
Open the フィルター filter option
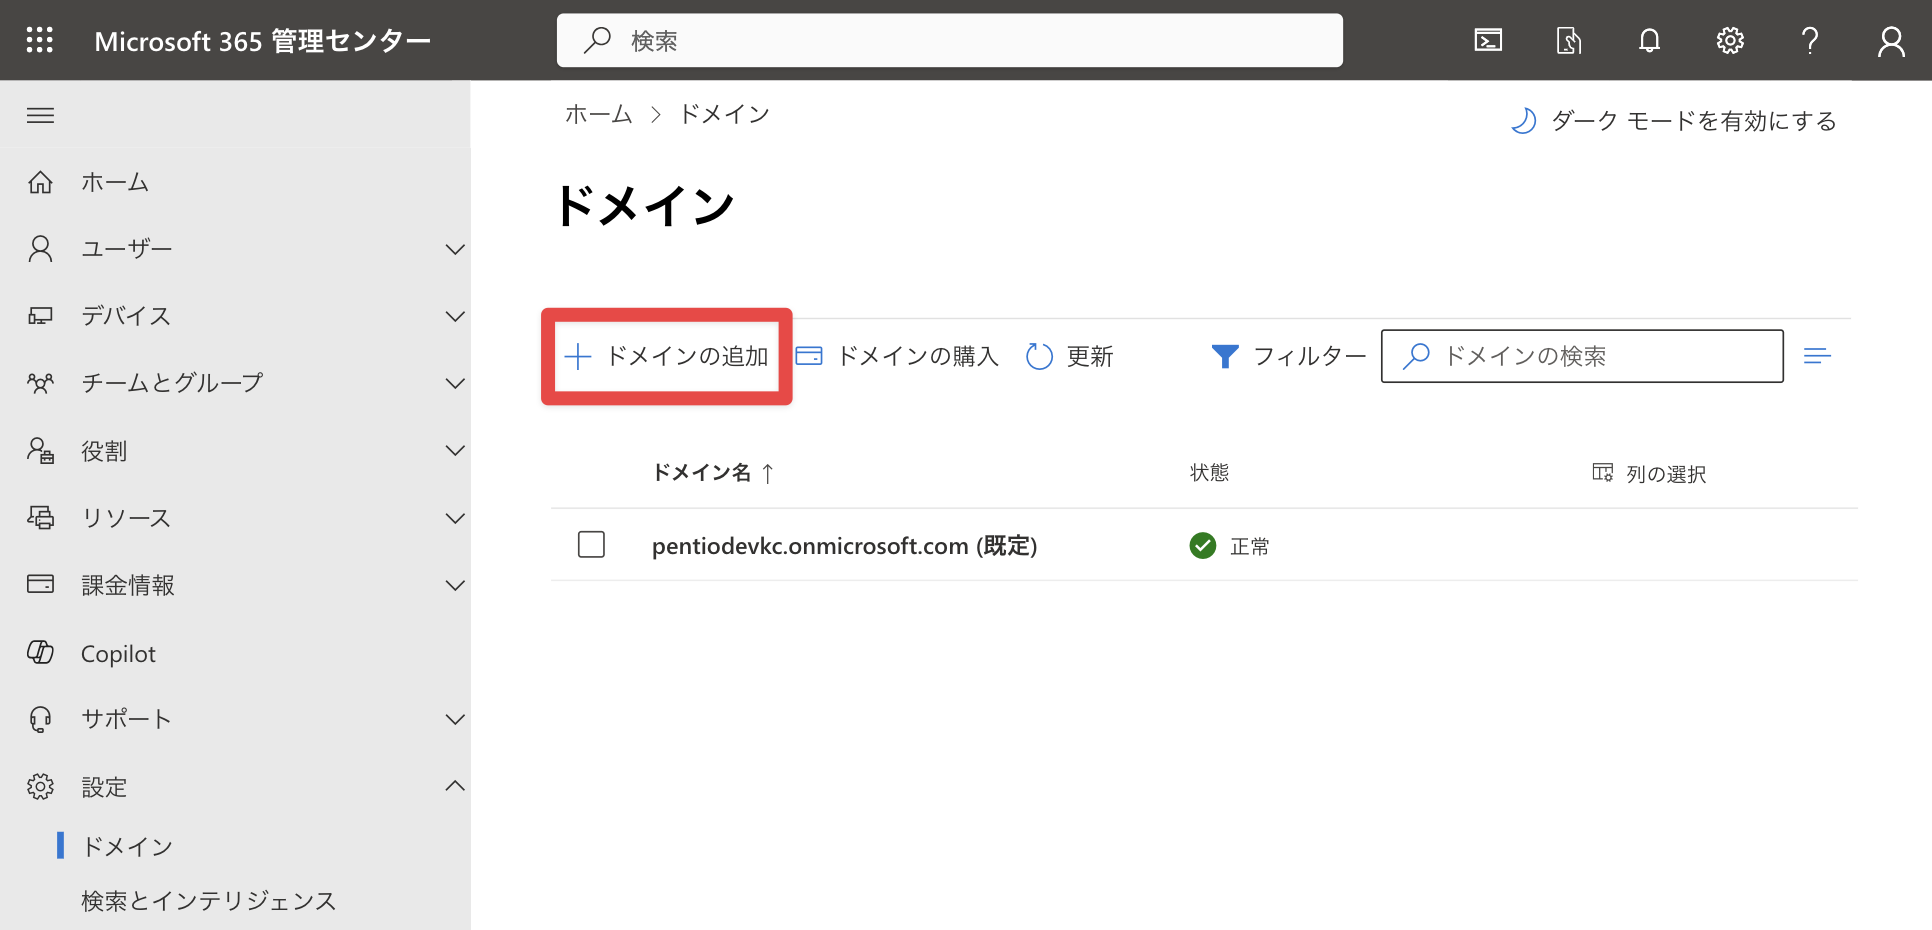click(1288, 356)
